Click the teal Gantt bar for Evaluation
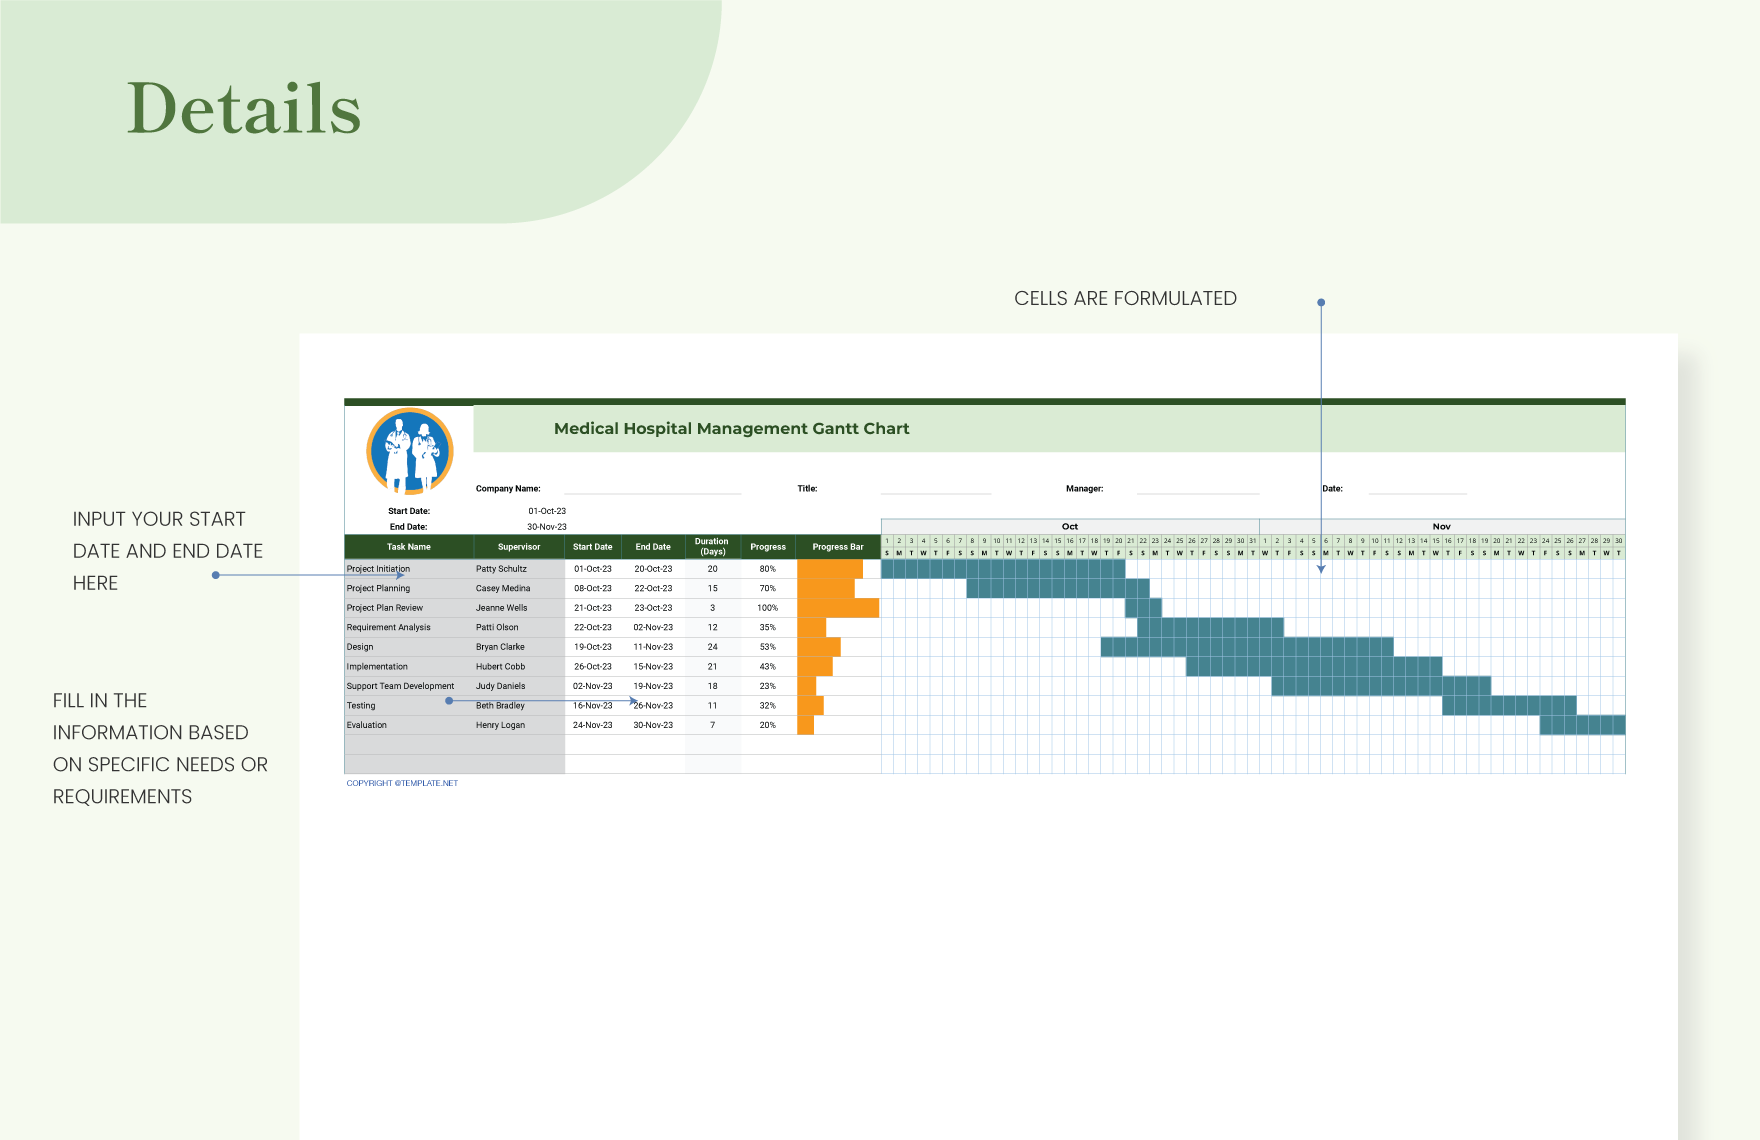Image resolution: width=1760 pixels, height=1140 pixels. click(x=1582, y=725)
